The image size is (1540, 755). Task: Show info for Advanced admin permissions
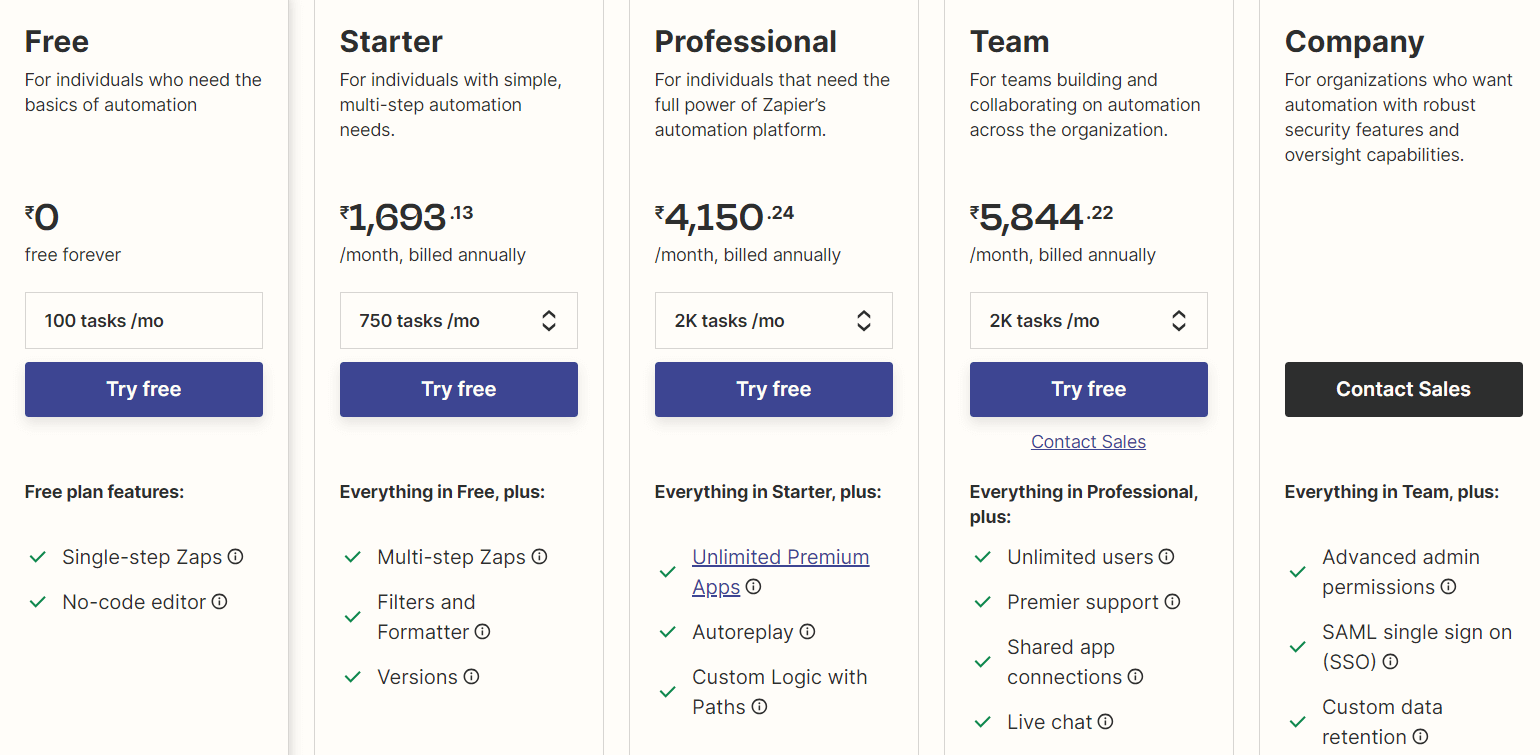1448,587
